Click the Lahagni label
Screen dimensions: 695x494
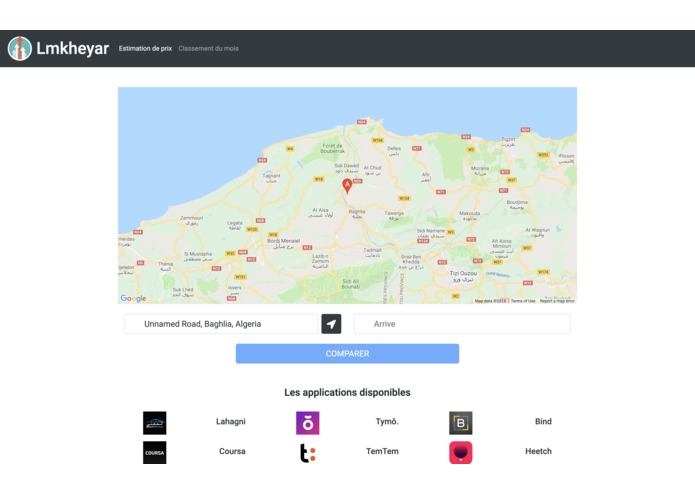[230, 421]
